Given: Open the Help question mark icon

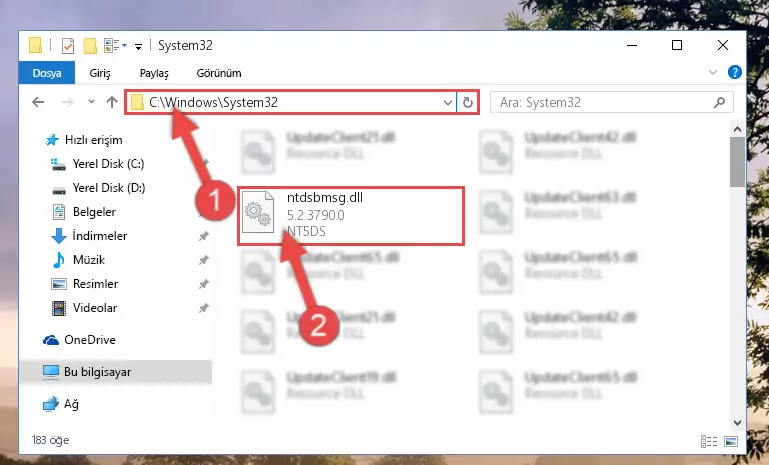Looking at the screenshot, I should pos(734,73).
